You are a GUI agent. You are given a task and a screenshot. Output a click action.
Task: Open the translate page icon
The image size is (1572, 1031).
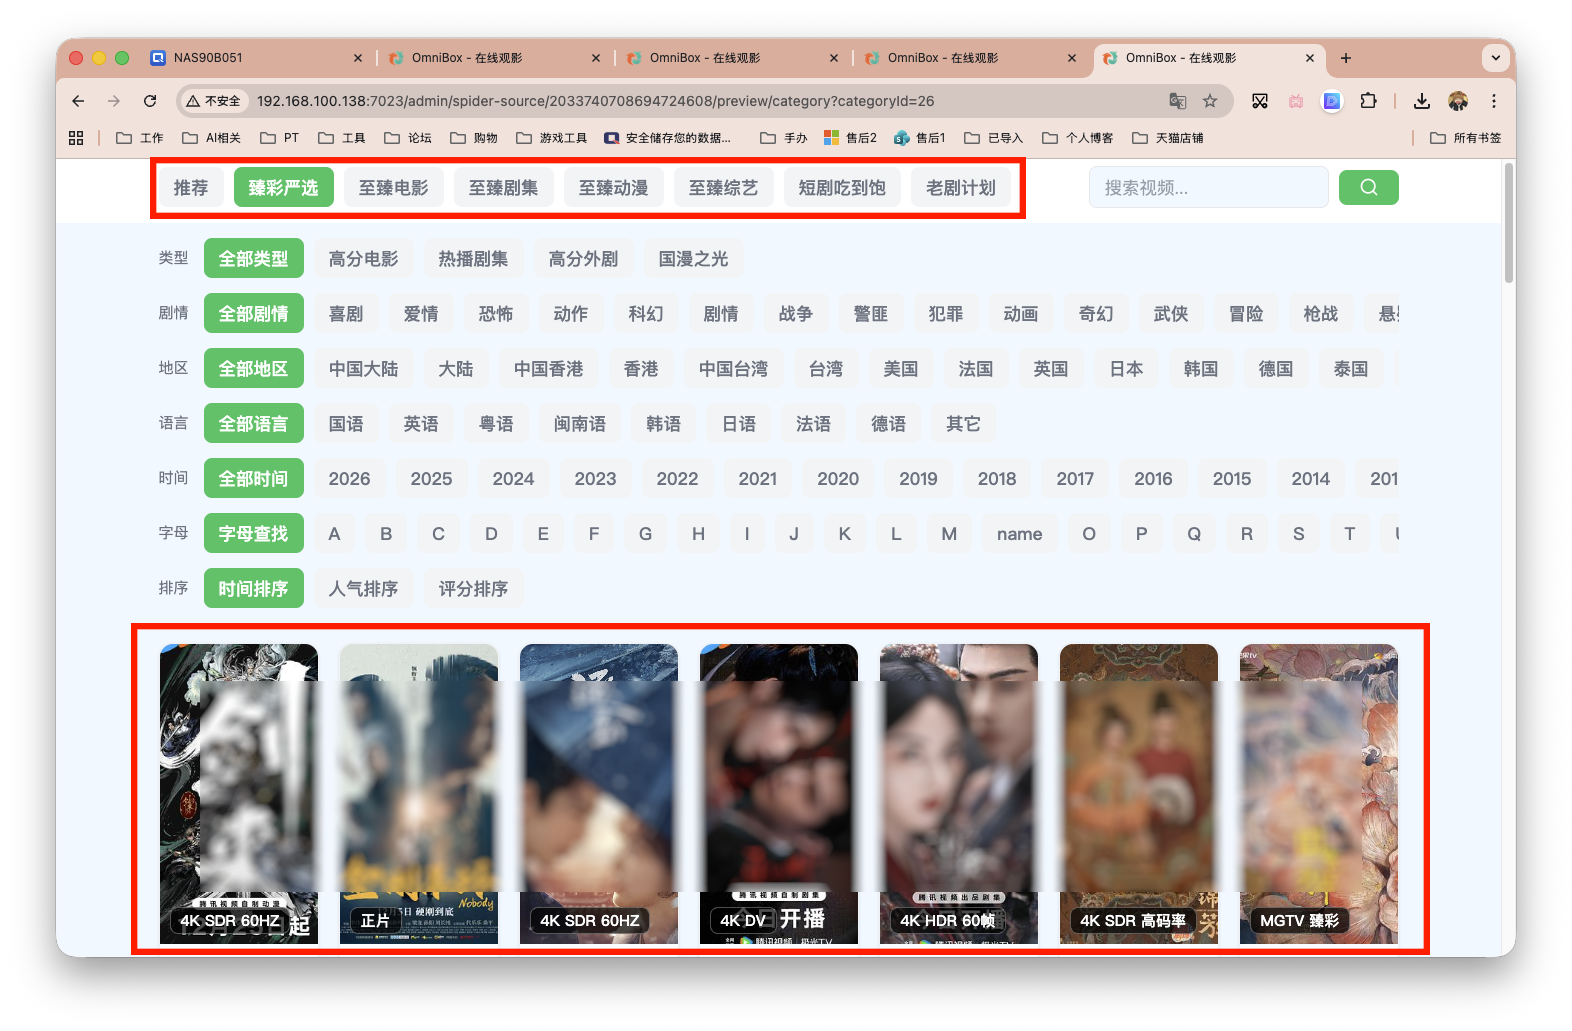pos(1178,101)
